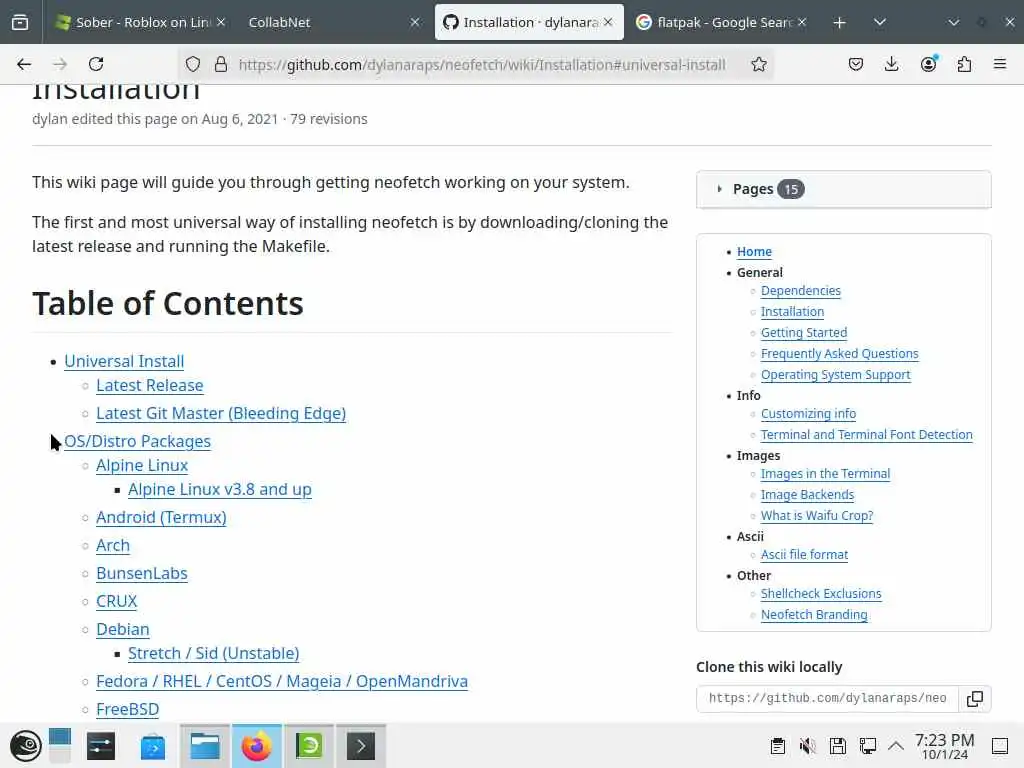Switch to Dolphin file manager window
The width and height of the screenshot is (1024, 768).
tap(204, 746)
